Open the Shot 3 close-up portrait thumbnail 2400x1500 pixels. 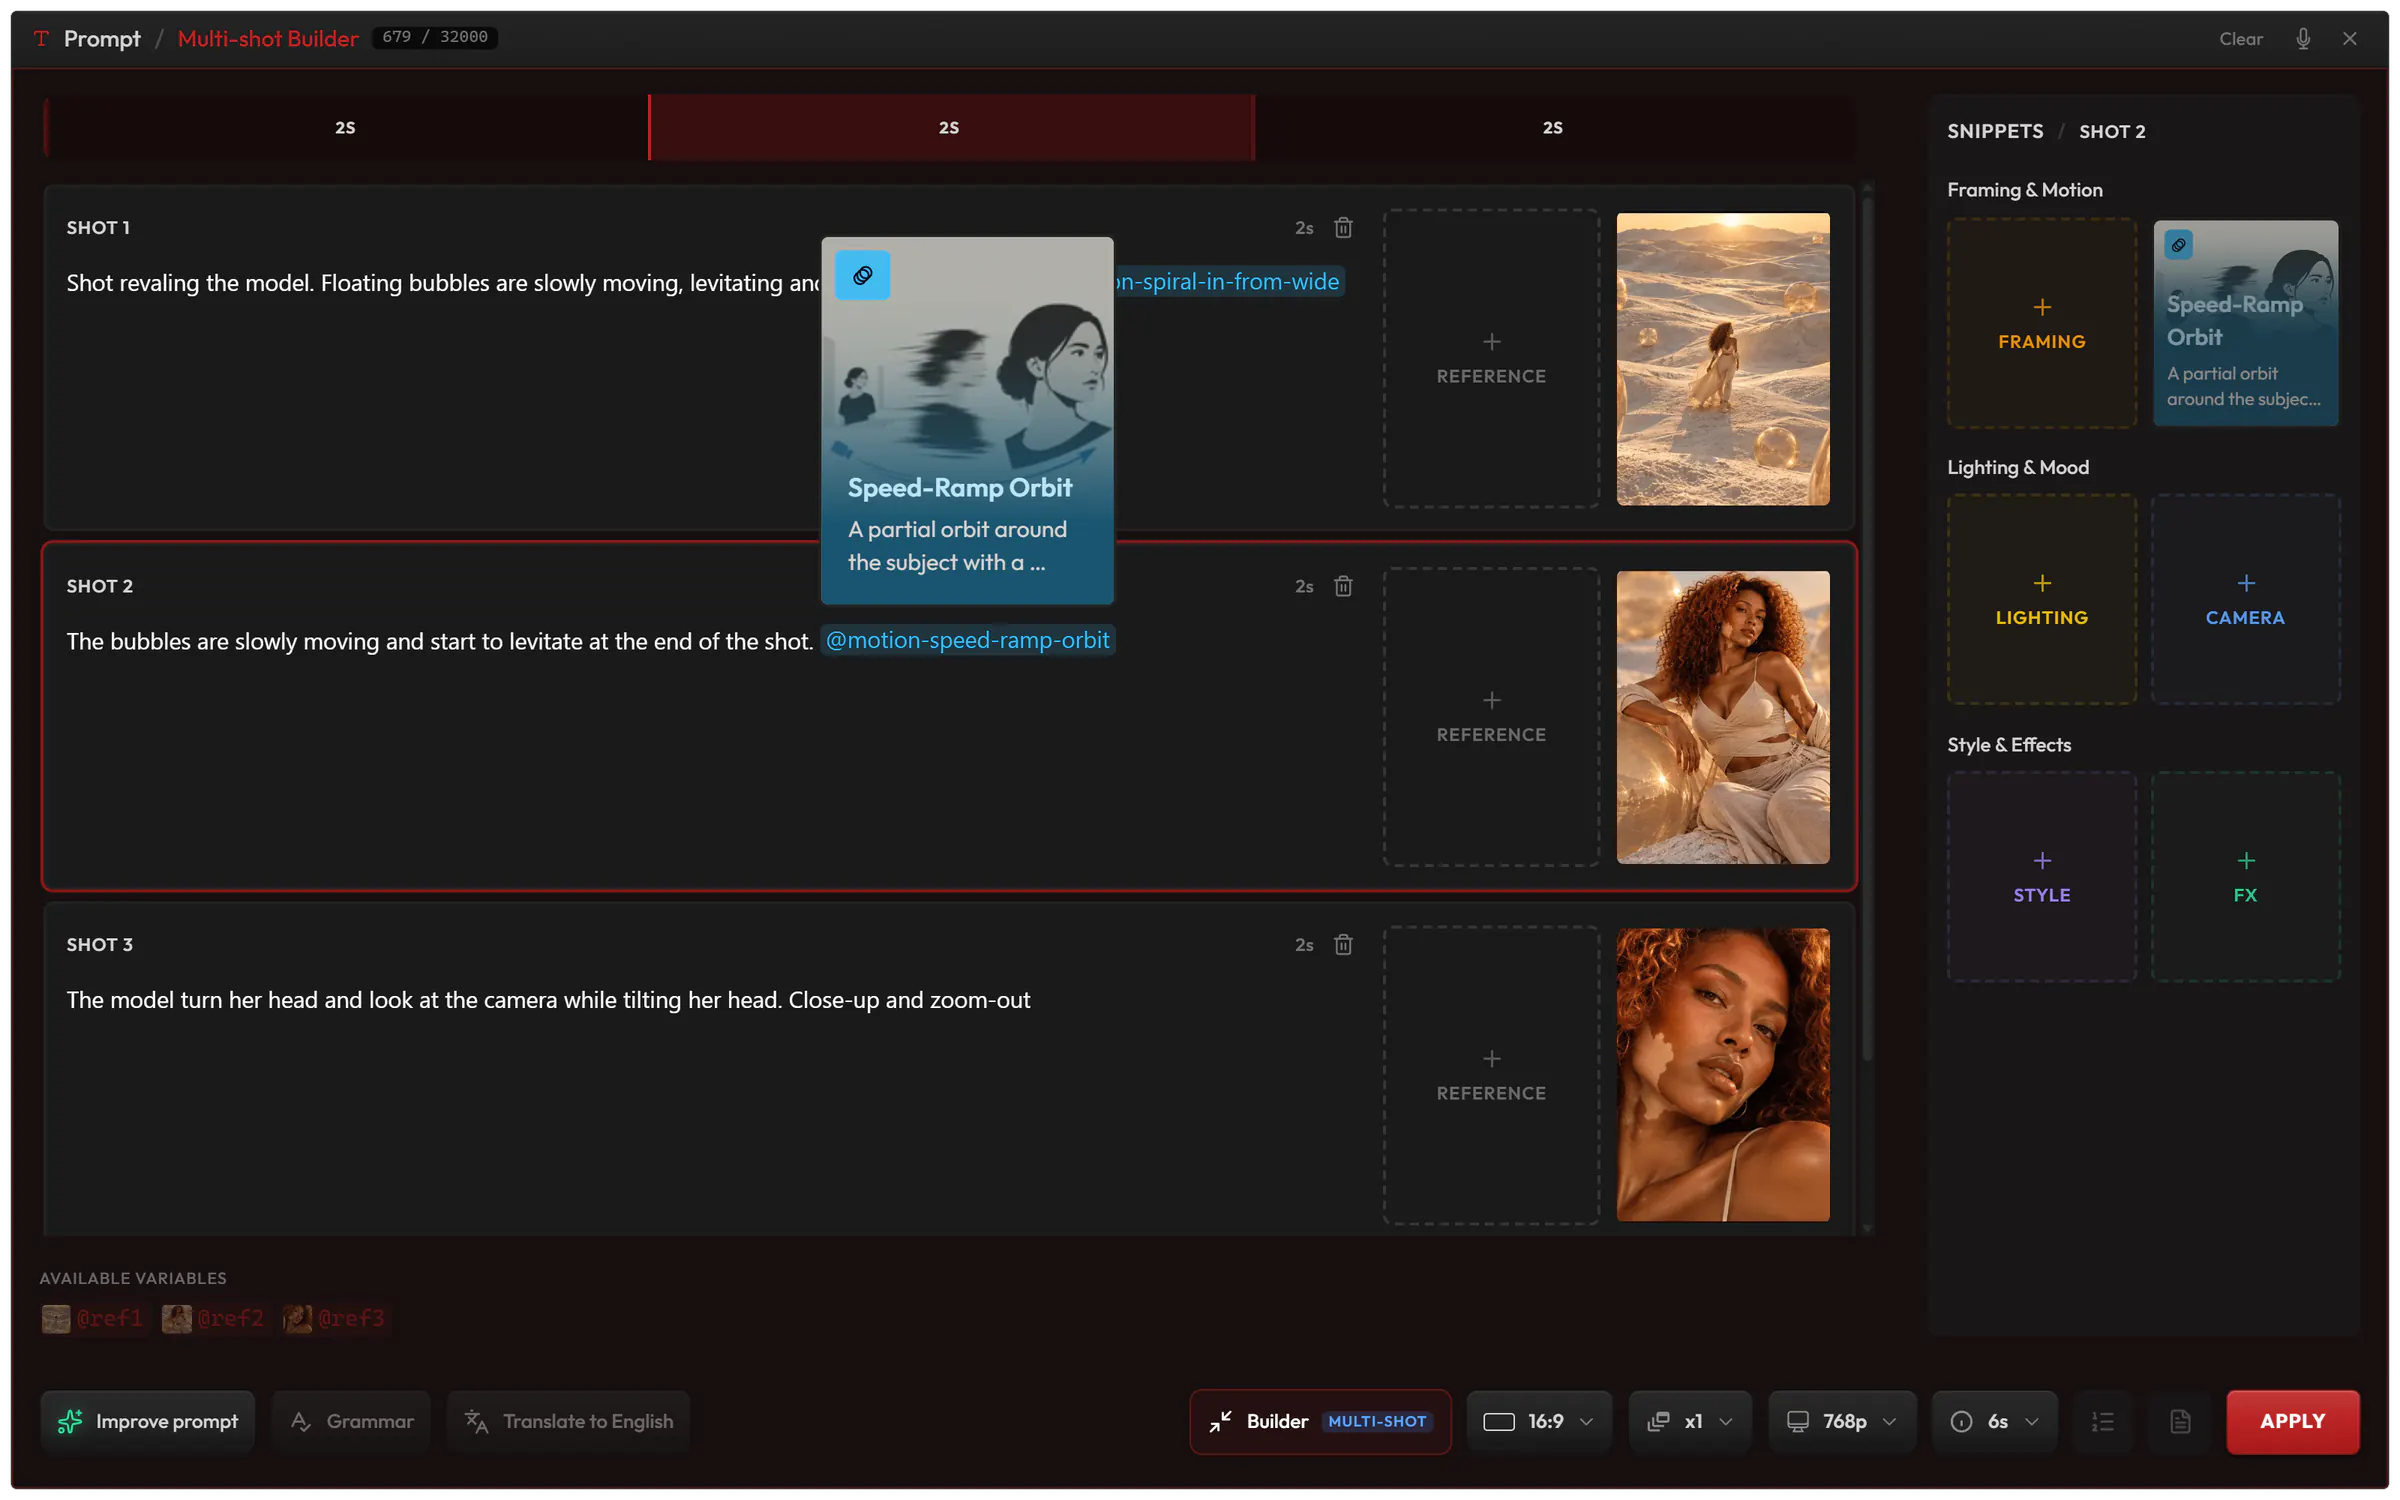tap(1723, 1075)
